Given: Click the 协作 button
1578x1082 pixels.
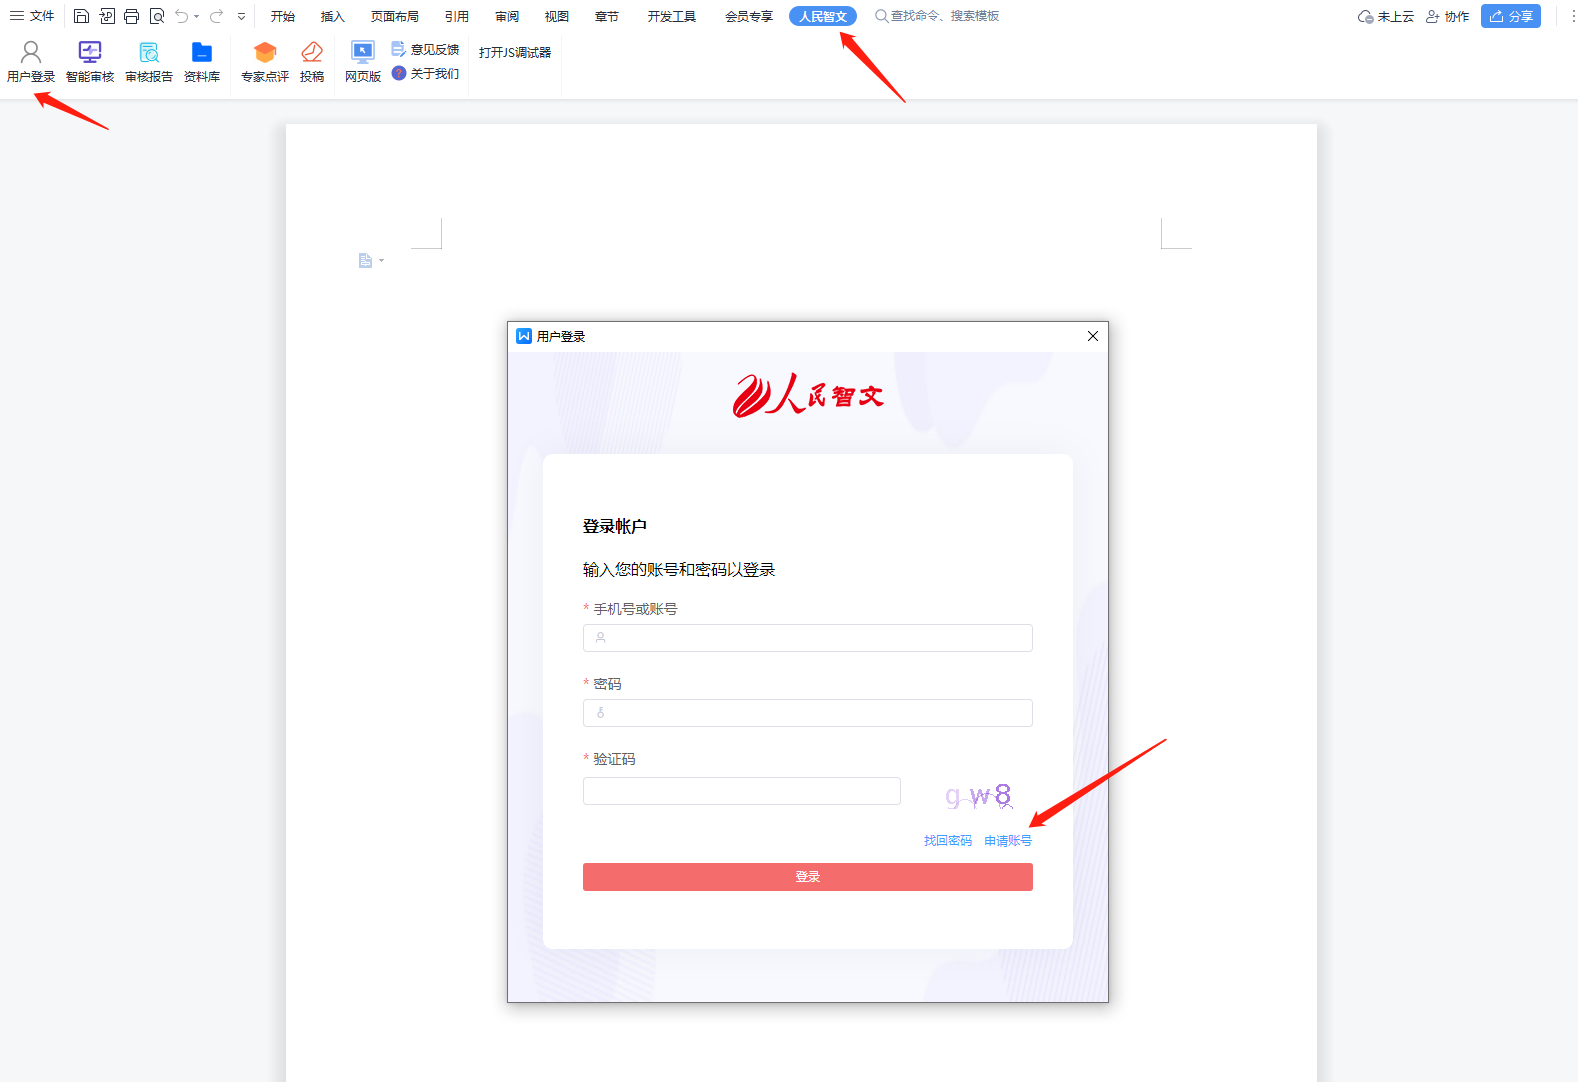Looking at the screenshot, I should pyautogui.click(x=1447, y=16).
